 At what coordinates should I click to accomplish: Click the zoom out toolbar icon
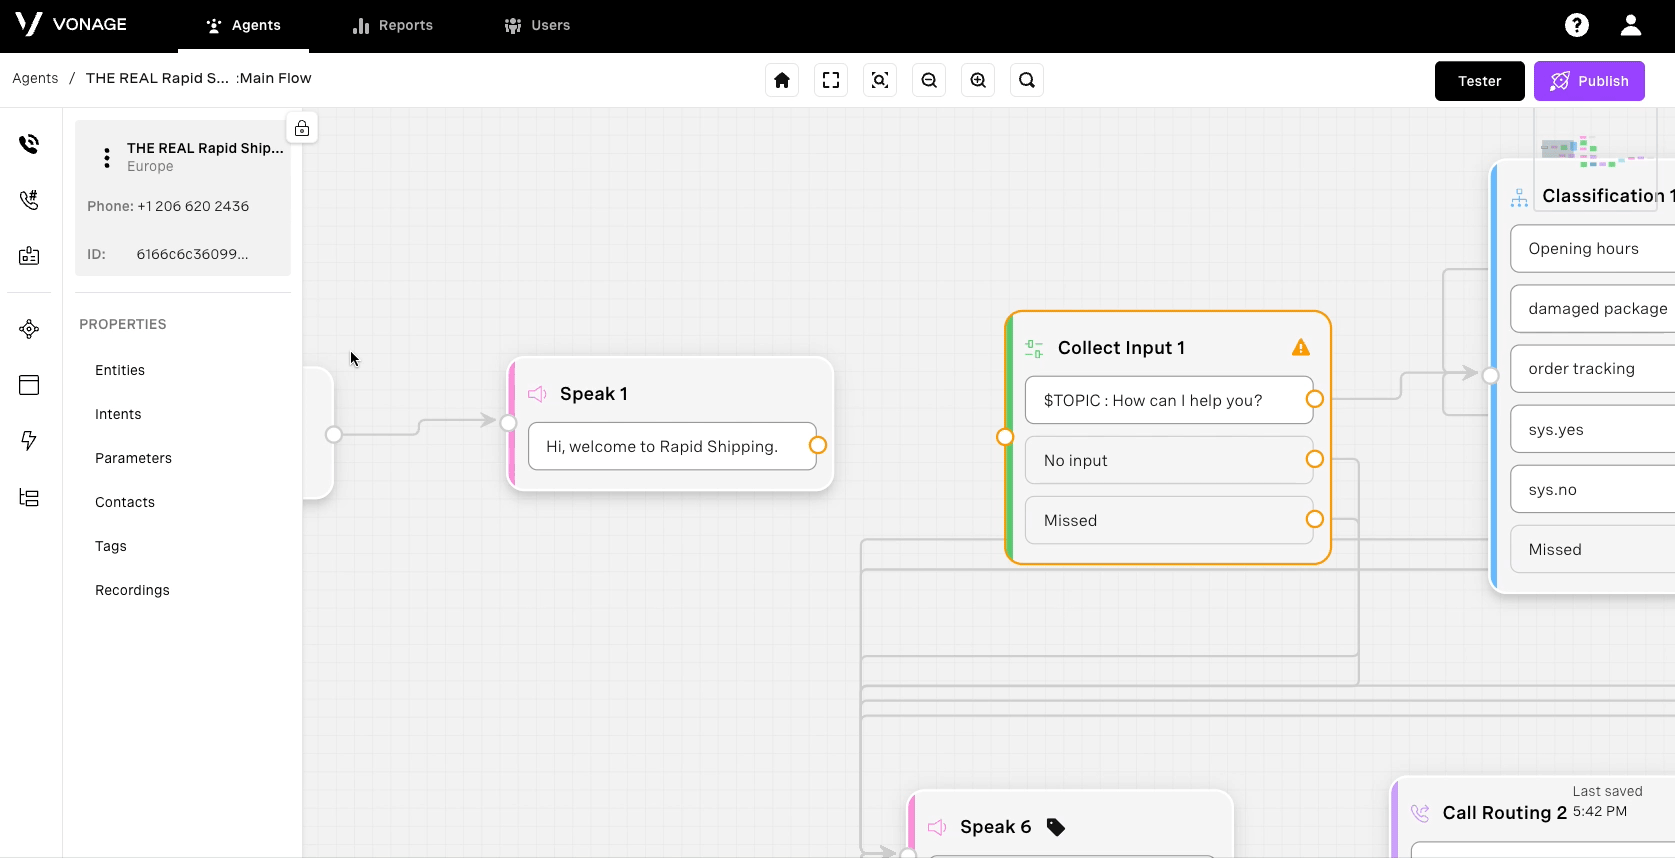point(929,80)
